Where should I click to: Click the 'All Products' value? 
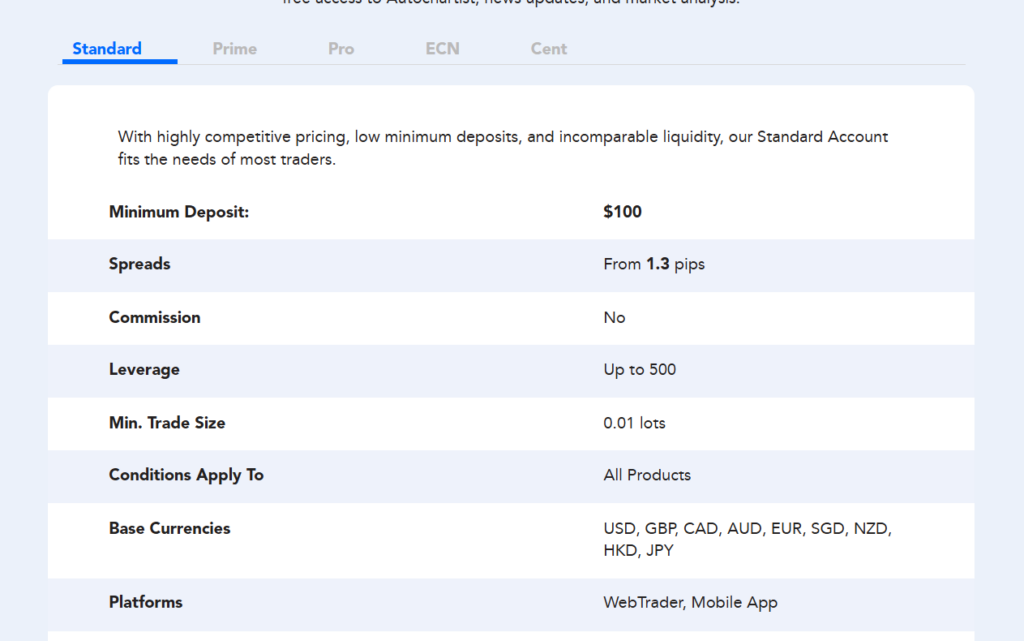tap(647, 475)
